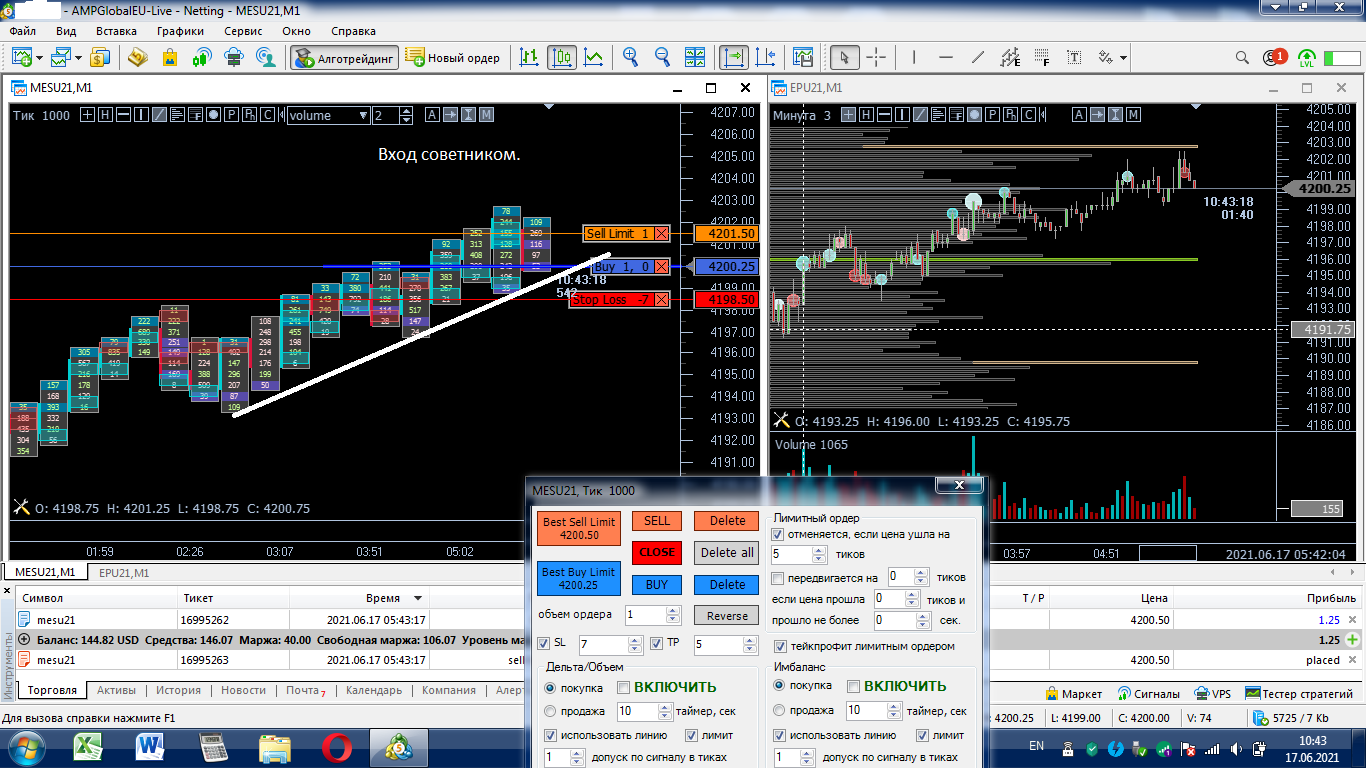Click the Best Sell Limit 4200.50 button
The height and width of the screenshot is (768, 1366).
pyautogui.click(x=579, y=528)
